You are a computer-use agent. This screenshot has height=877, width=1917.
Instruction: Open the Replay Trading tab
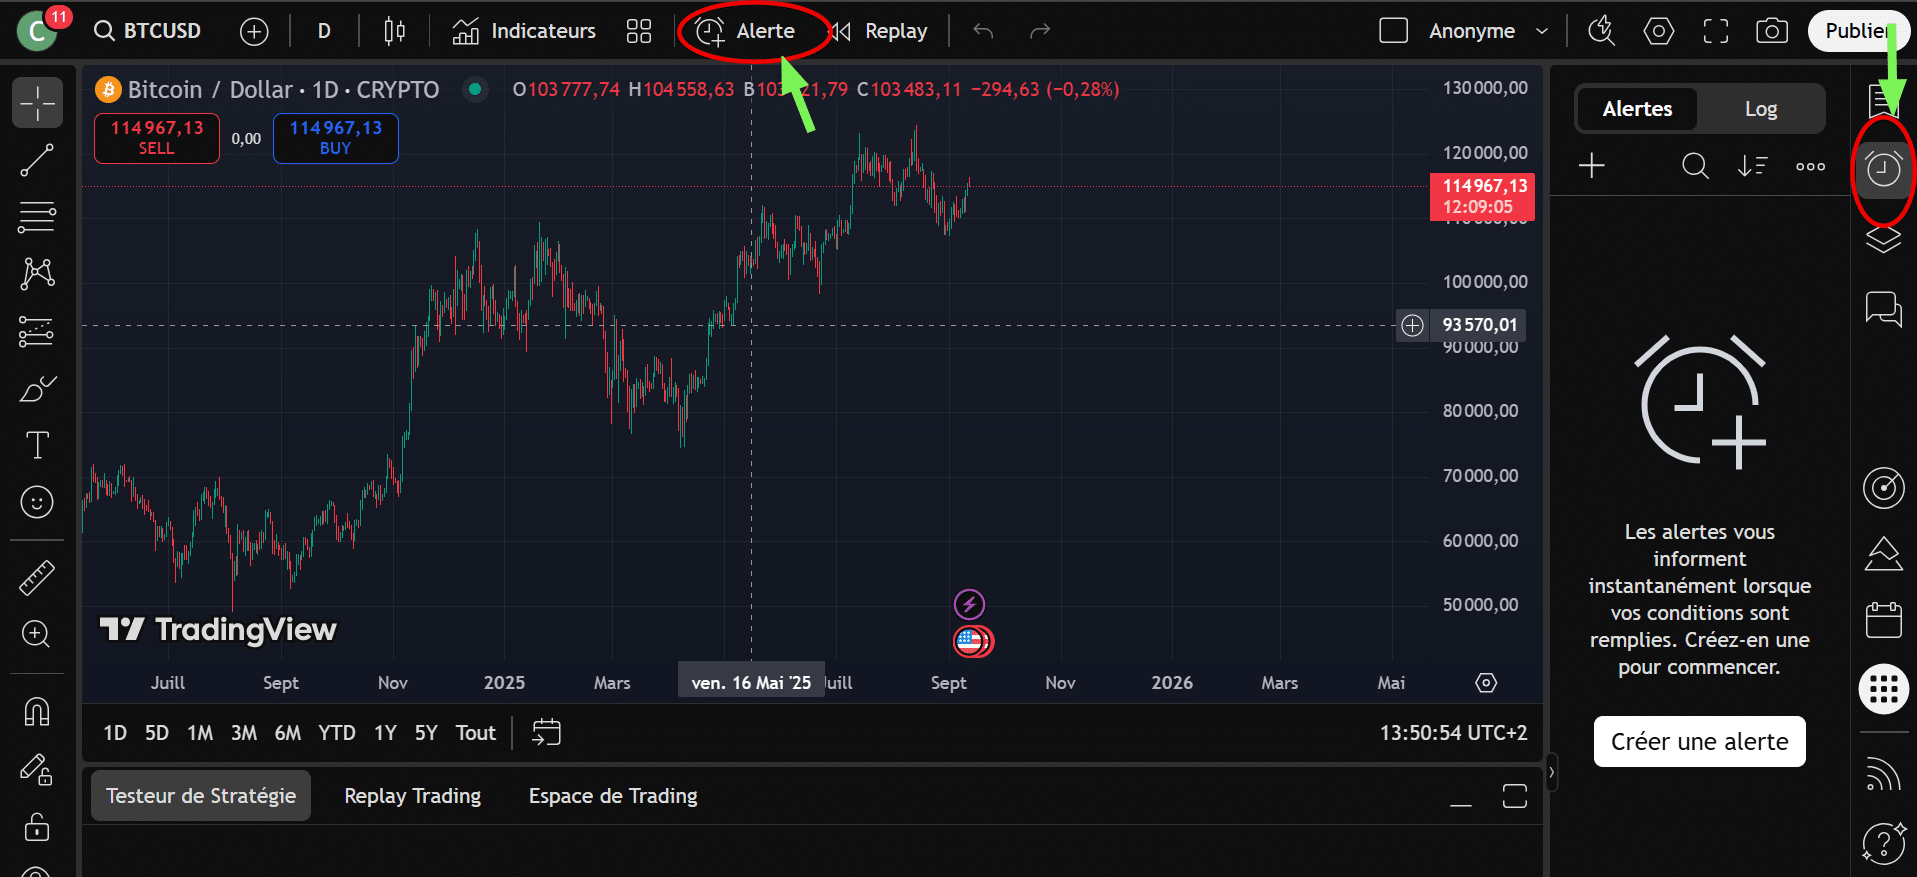412,796
